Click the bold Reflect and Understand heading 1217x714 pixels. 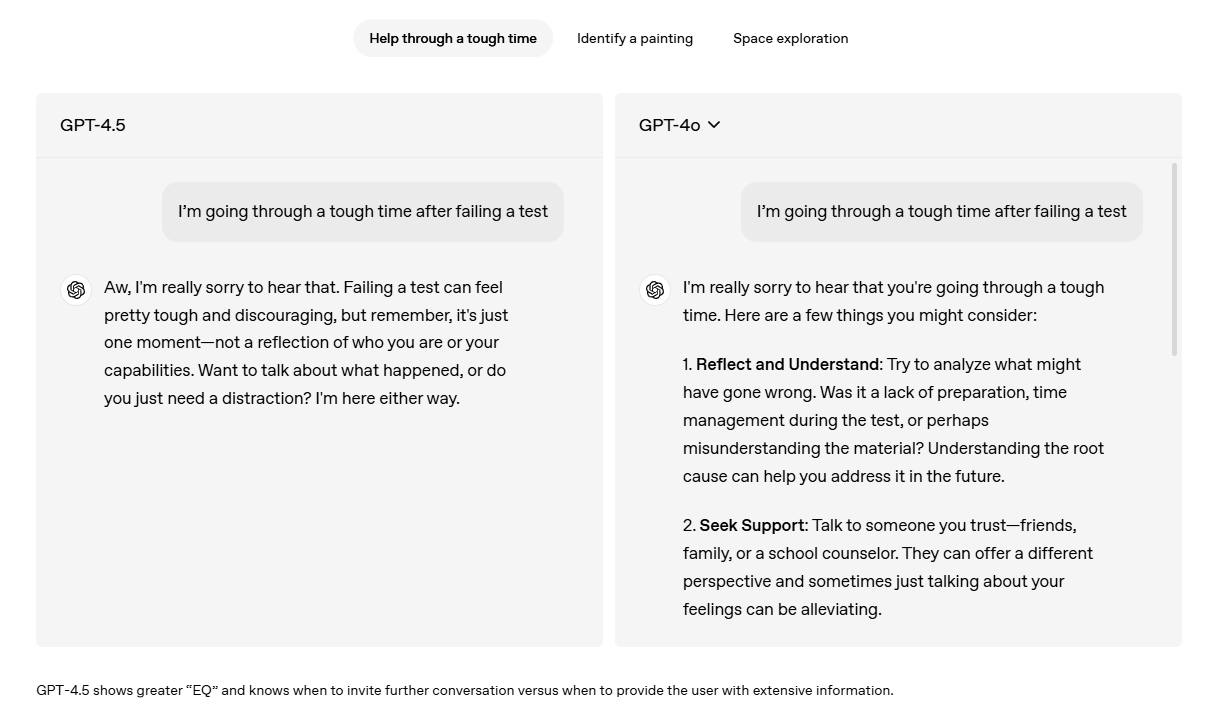(x=788, y=364)
